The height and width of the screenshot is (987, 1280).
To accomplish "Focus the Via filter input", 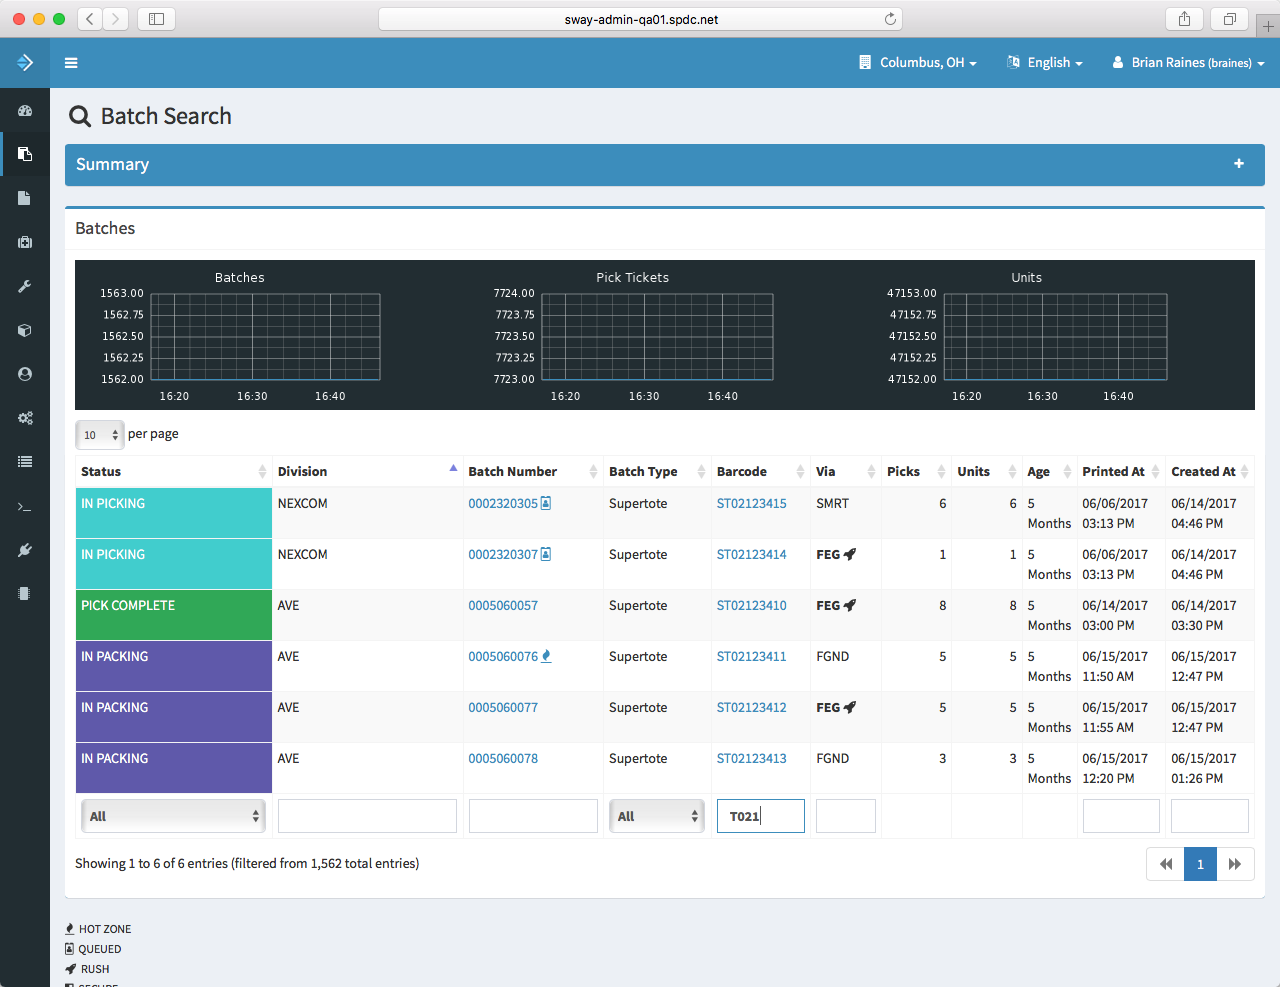I will 846,816.
